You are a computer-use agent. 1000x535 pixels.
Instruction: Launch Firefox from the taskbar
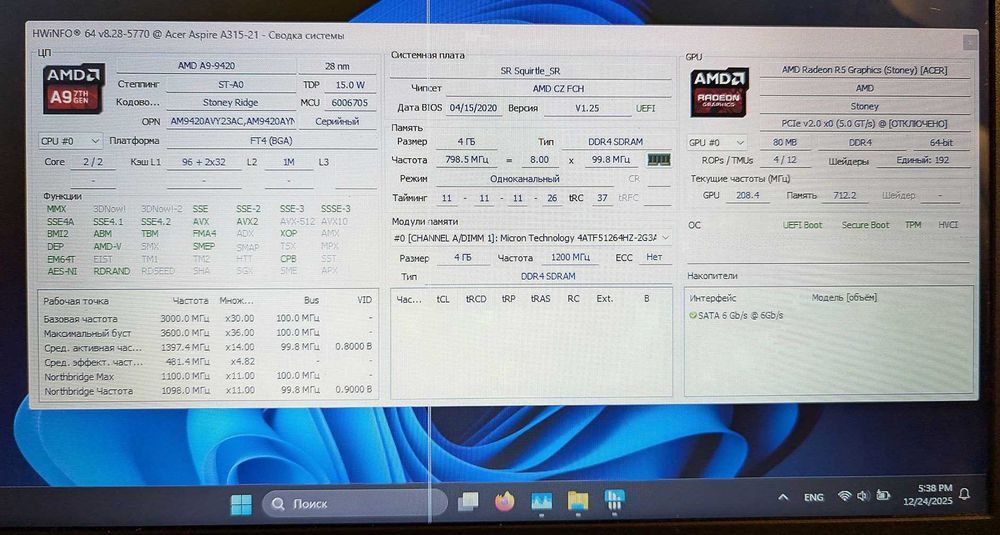[504, 502]
